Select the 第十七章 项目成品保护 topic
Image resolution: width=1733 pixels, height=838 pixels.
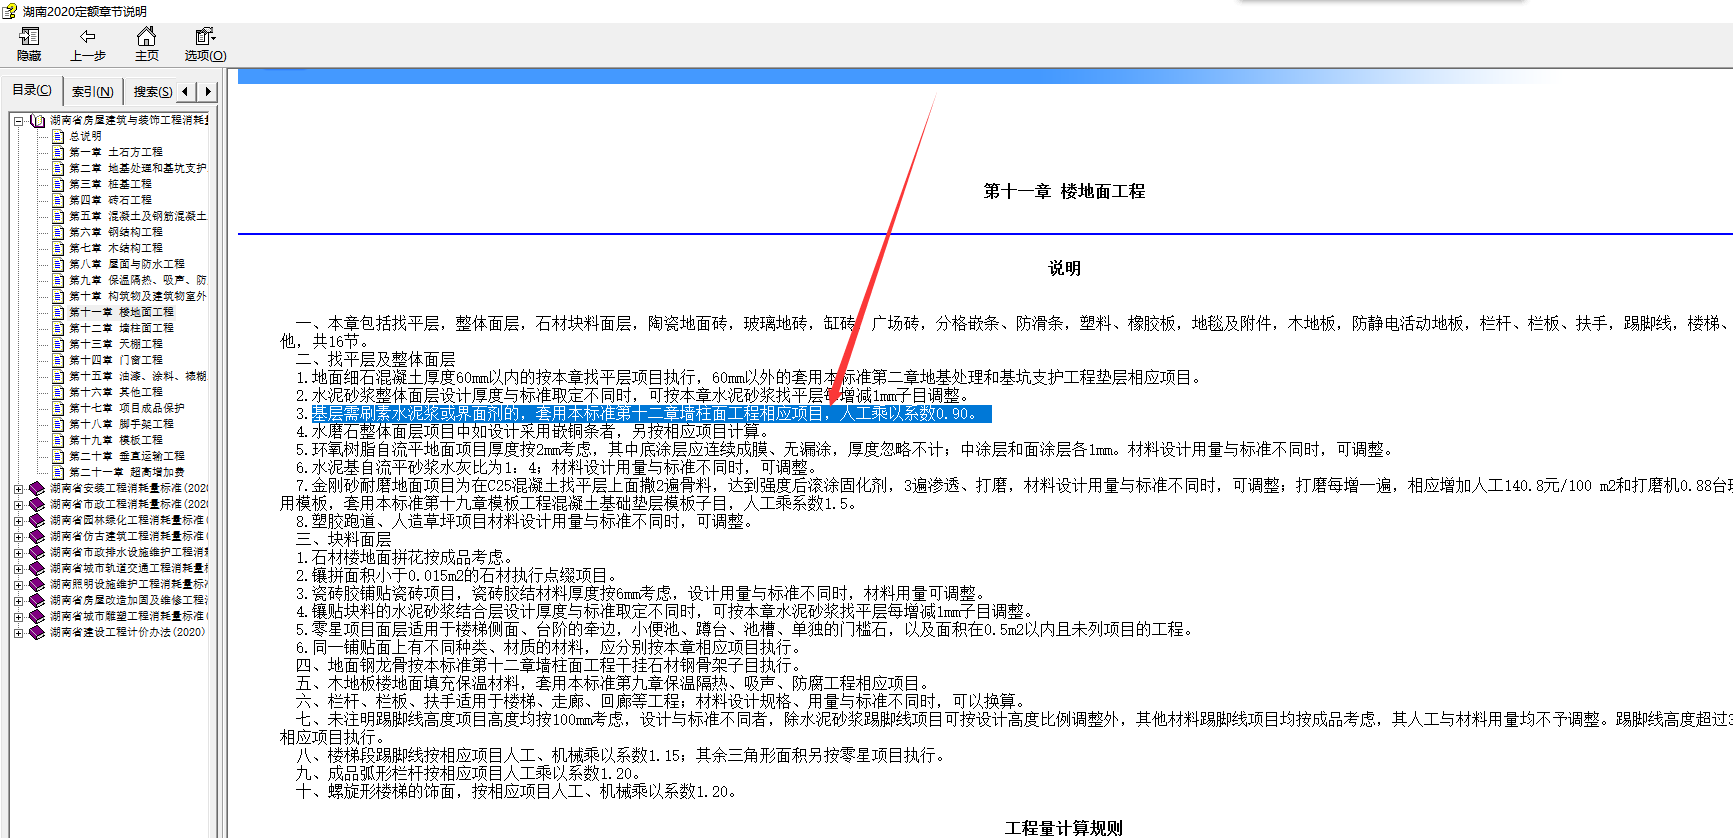pyautogui.click(x=126, y=408)
